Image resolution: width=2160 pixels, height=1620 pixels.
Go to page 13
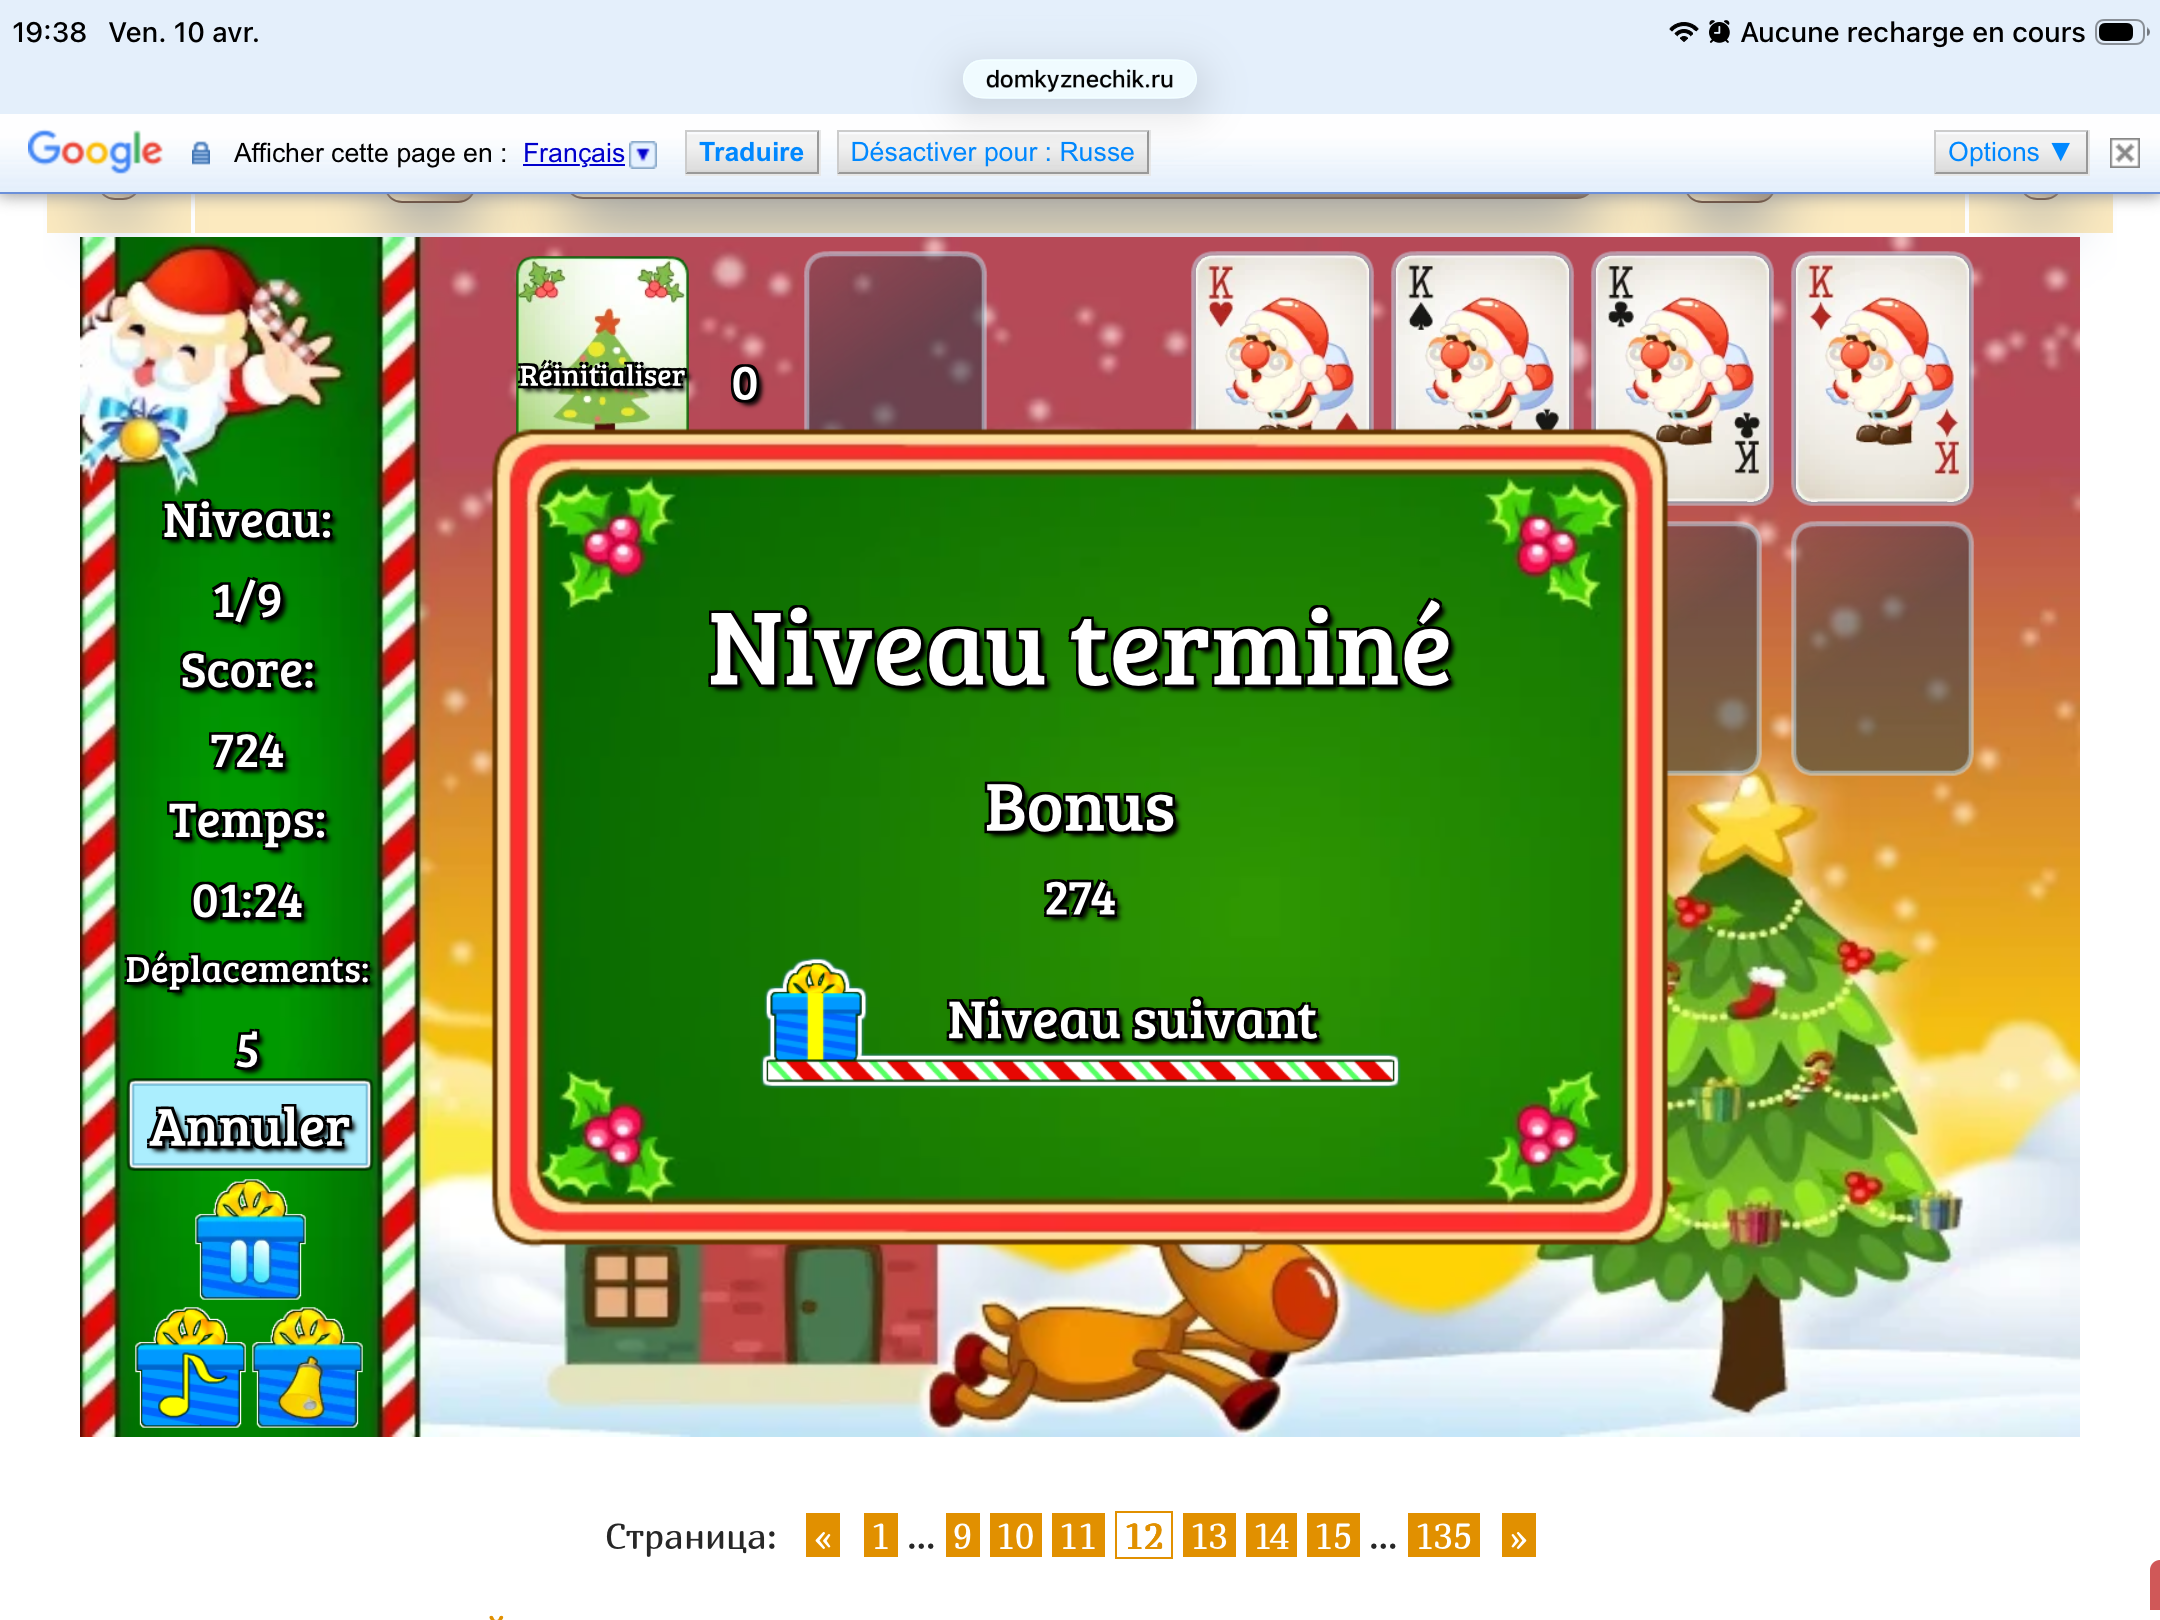[1208, 1536]
